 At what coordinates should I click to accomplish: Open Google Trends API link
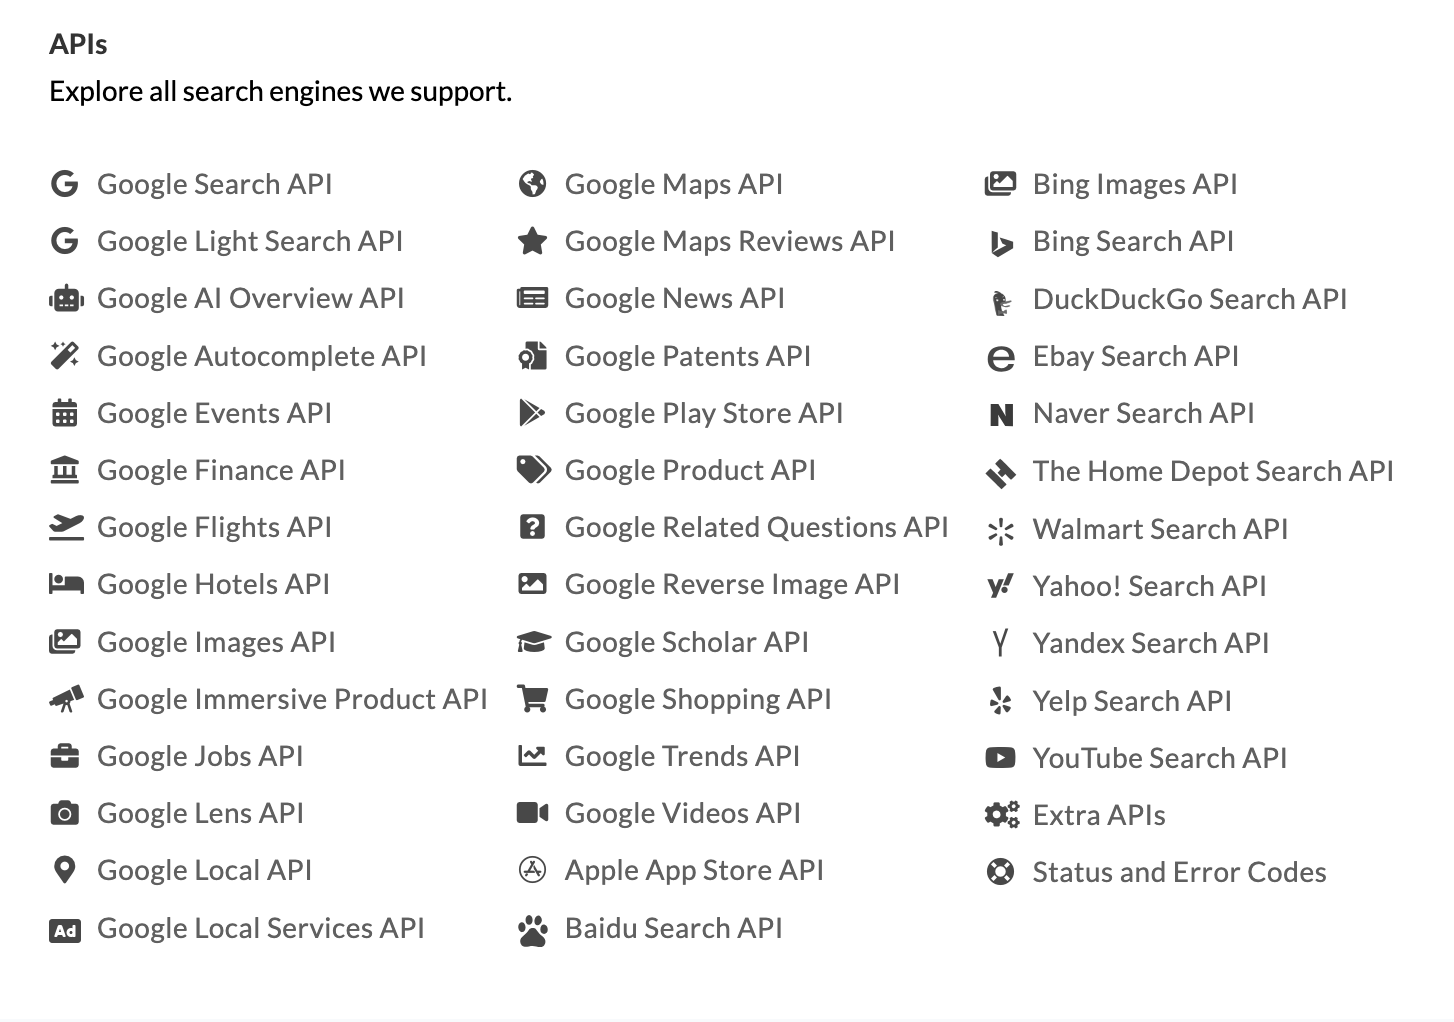click(682, 756)
